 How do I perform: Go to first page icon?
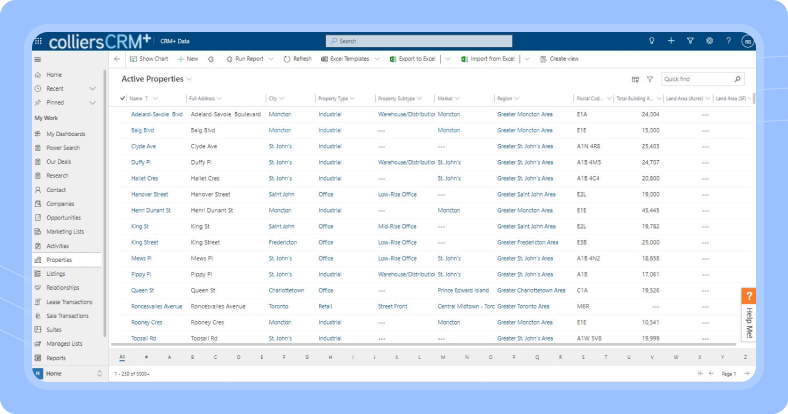pyautogui.click(x=700, y=373)
